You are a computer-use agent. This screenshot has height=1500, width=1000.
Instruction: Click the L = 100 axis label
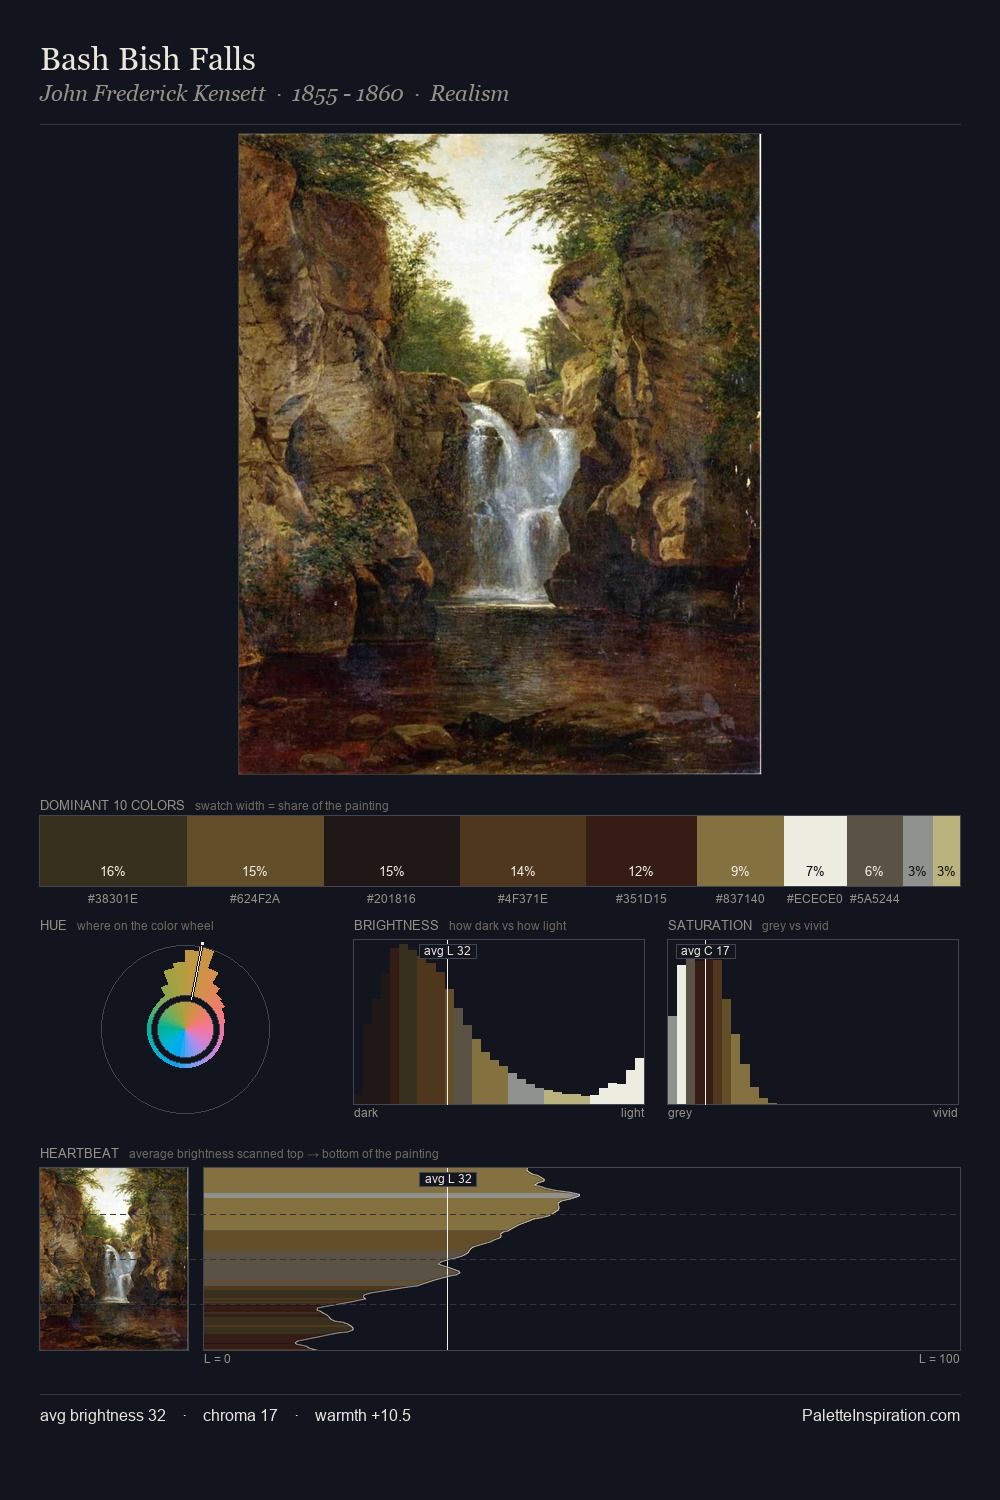(x=939, y=1359)
